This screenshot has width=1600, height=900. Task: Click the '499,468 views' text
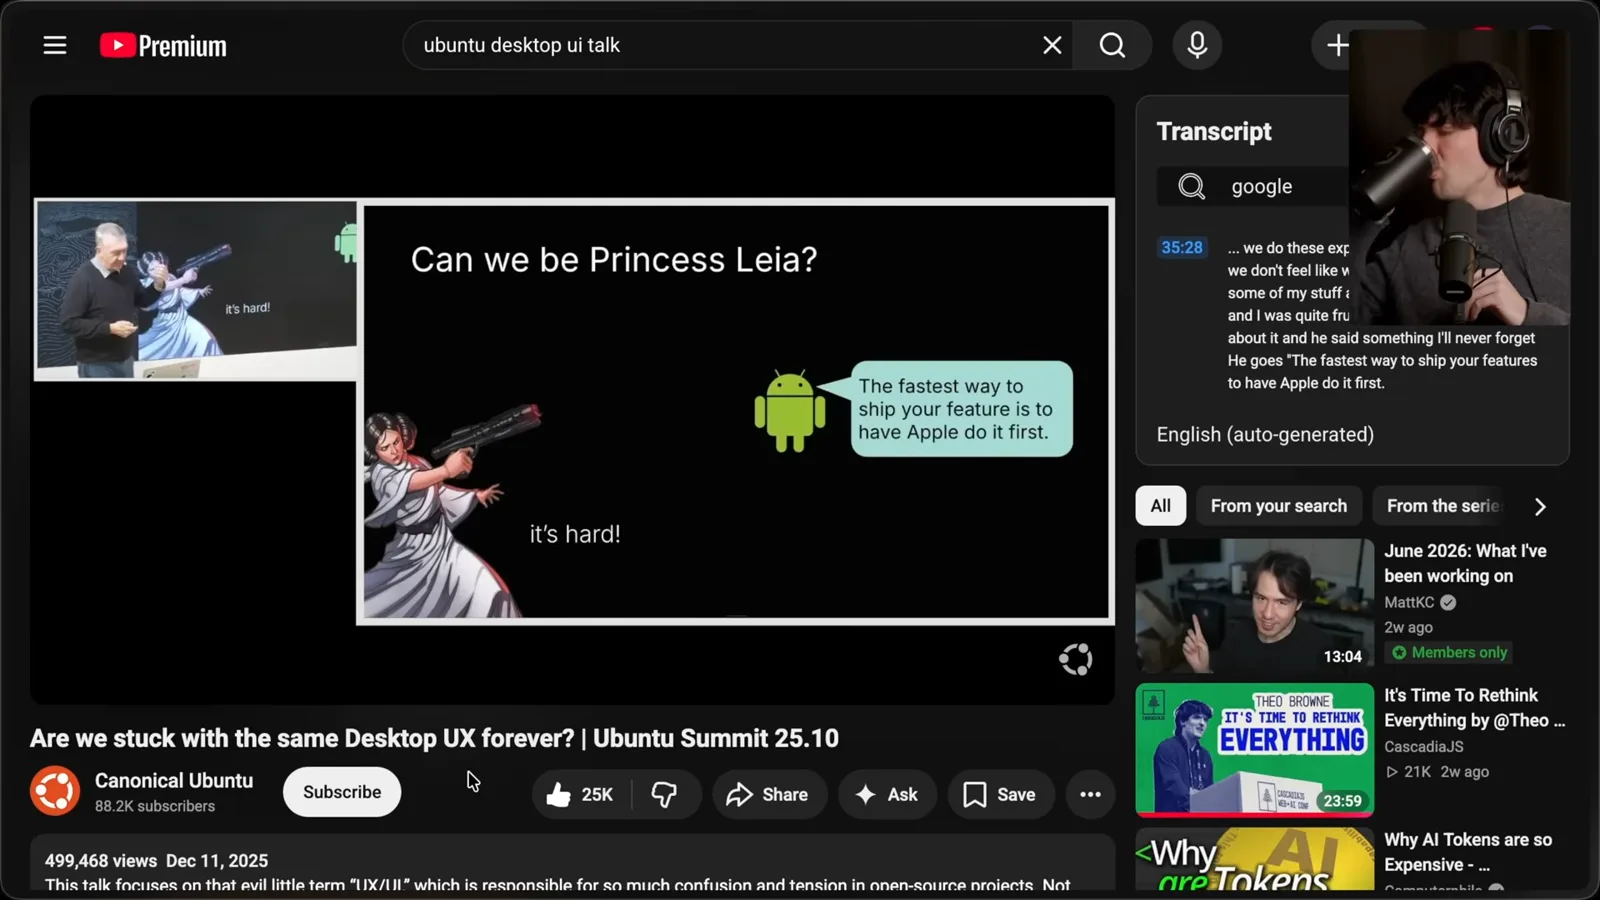[101, 860]
